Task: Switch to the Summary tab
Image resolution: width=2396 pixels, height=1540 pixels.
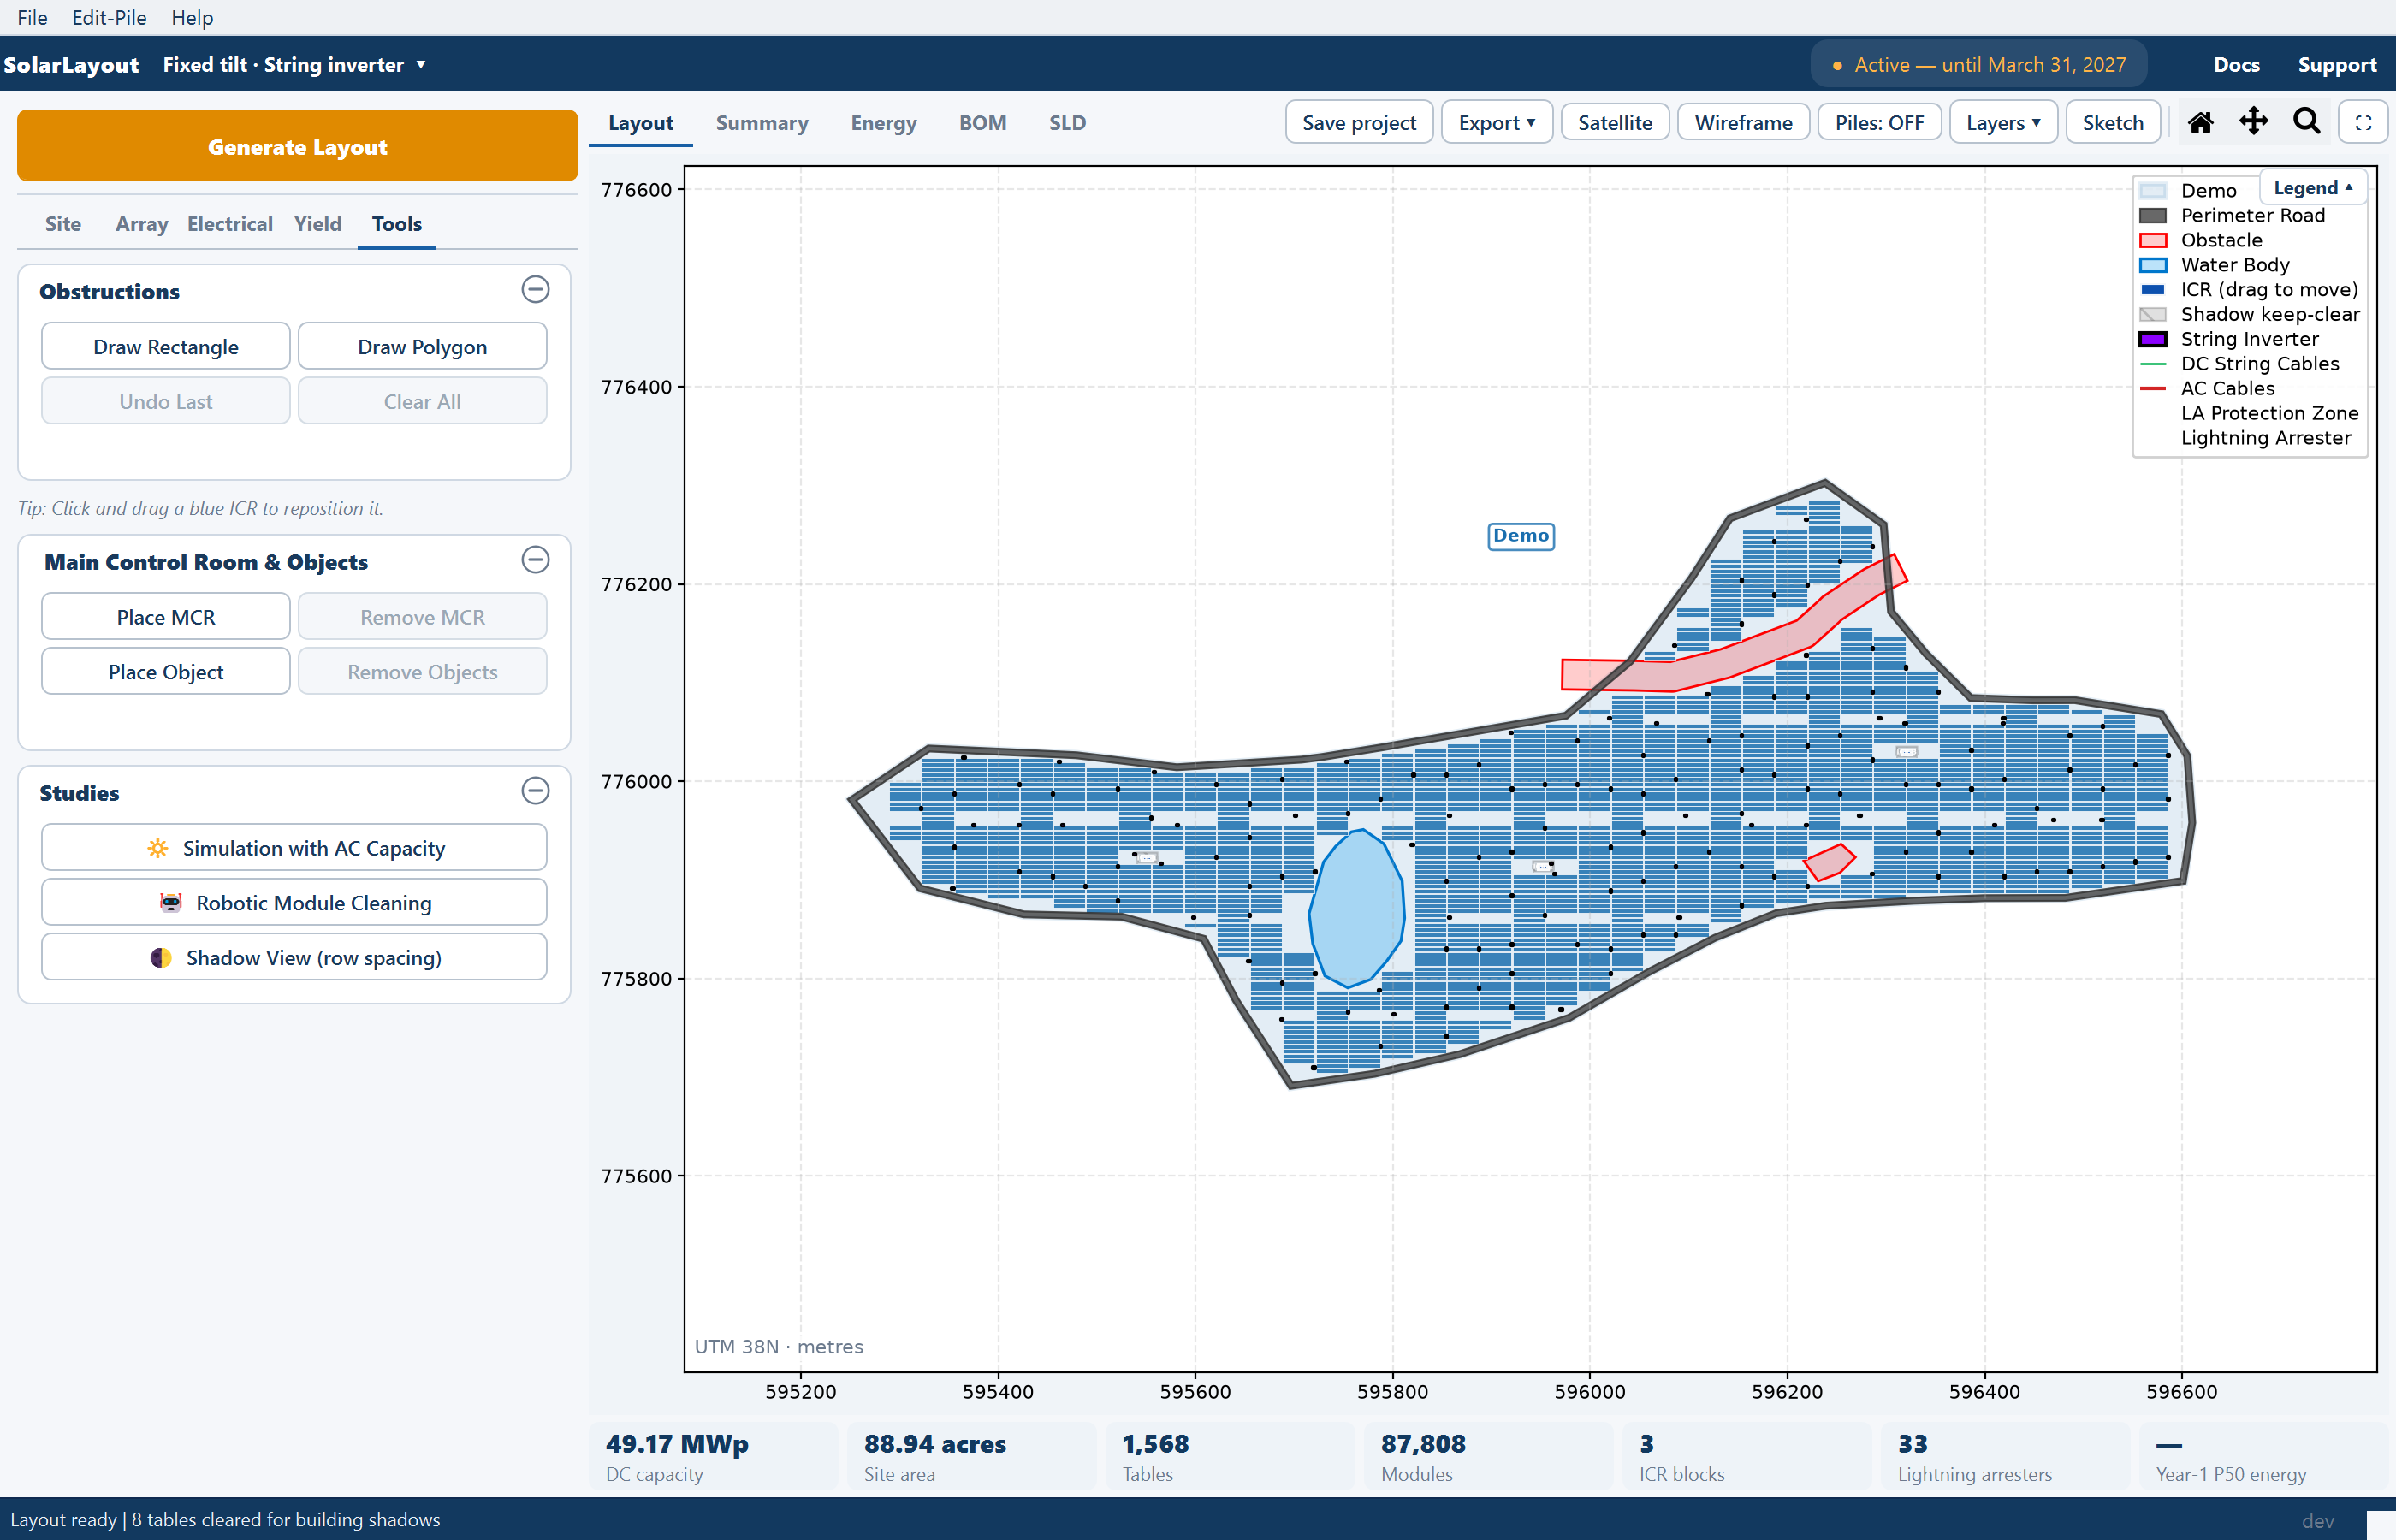Action: 762,123
